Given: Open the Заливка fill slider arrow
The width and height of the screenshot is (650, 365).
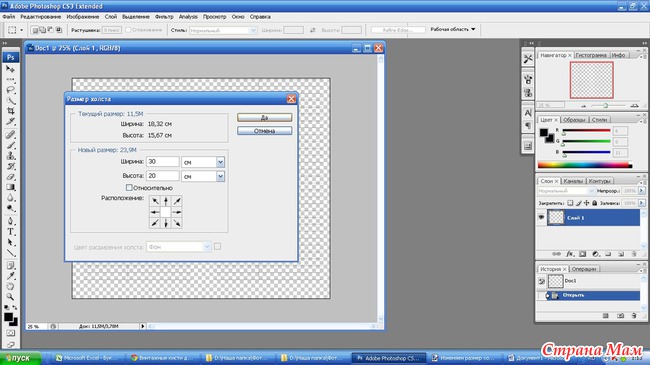Looking at the screenshot, I should [x=642, y=203].
